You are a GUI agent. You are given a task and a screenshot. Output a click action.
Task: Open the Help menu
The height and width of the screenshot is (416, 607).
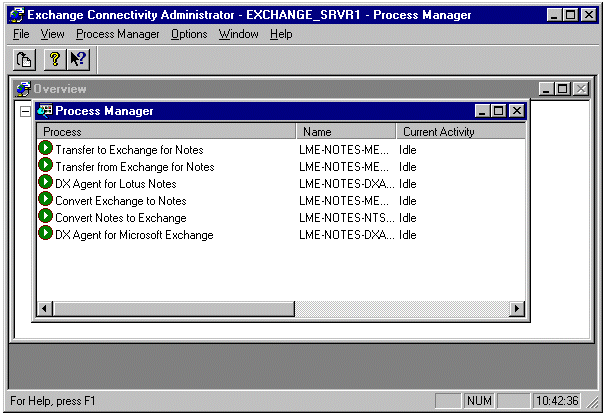click(281, 34)
